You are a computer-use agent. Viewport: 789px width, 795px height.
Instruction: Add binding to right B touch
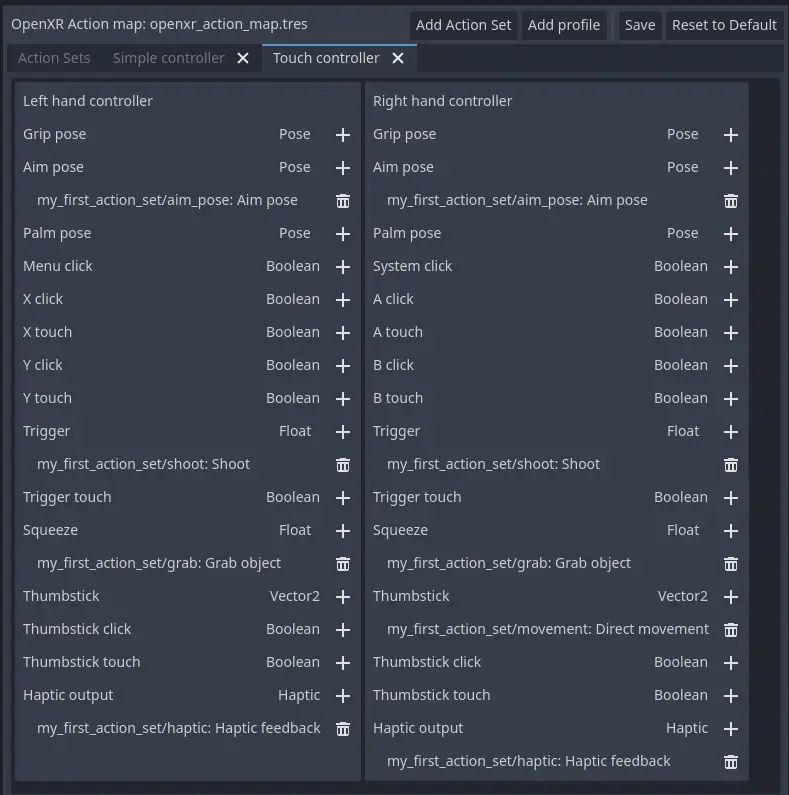731,399
